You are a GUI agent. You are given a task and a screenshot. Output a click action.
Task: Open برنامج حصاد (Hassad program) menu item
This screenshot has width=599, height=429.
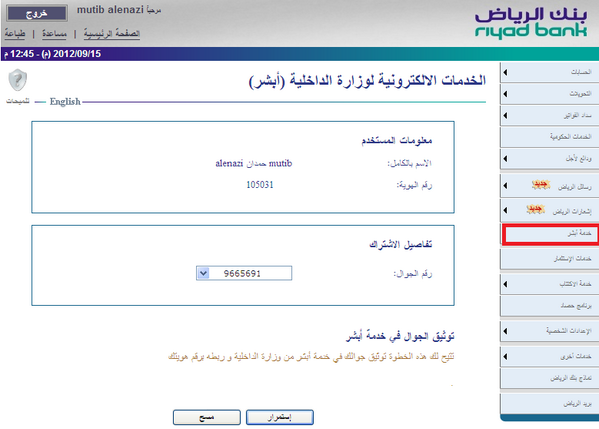click(549, 306)
